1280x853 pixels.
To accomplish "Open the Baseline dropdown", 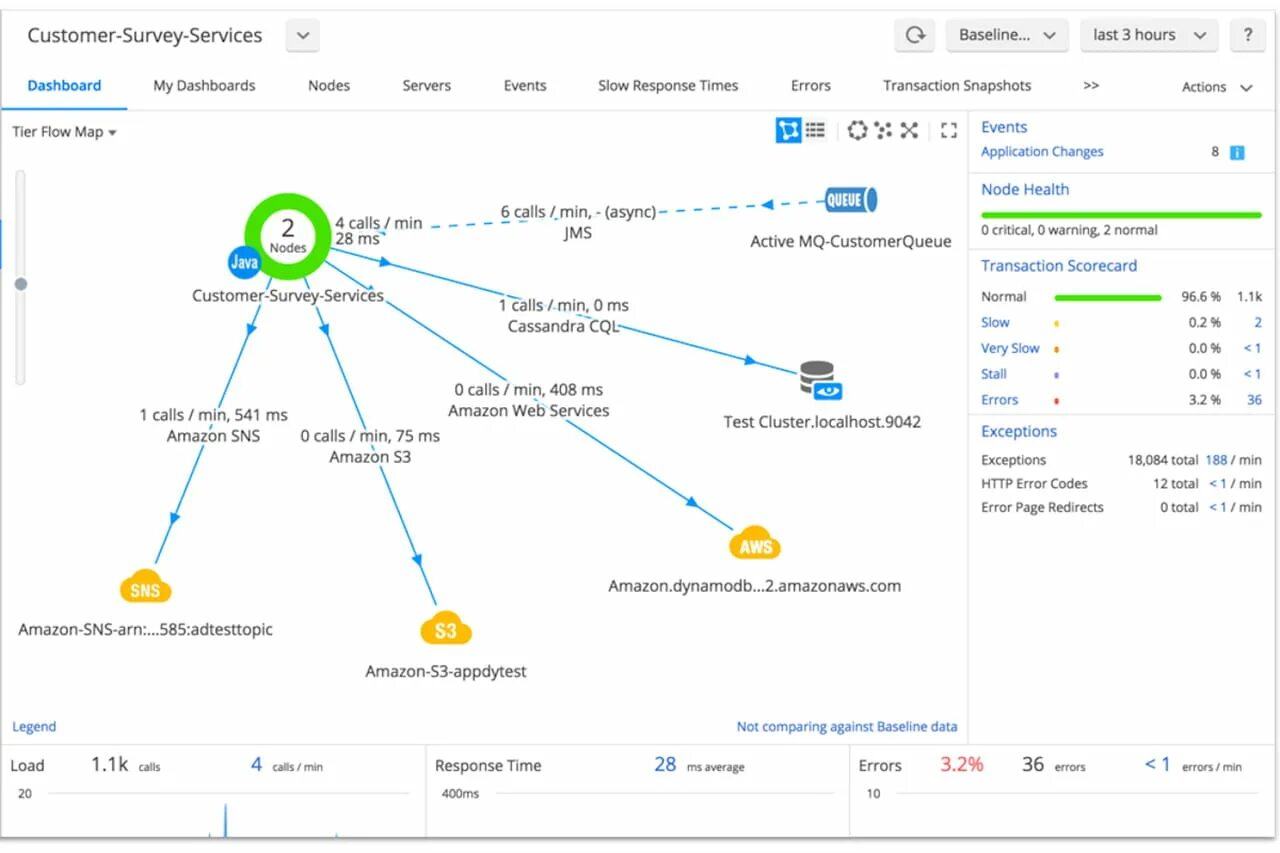I will 1007,35.
